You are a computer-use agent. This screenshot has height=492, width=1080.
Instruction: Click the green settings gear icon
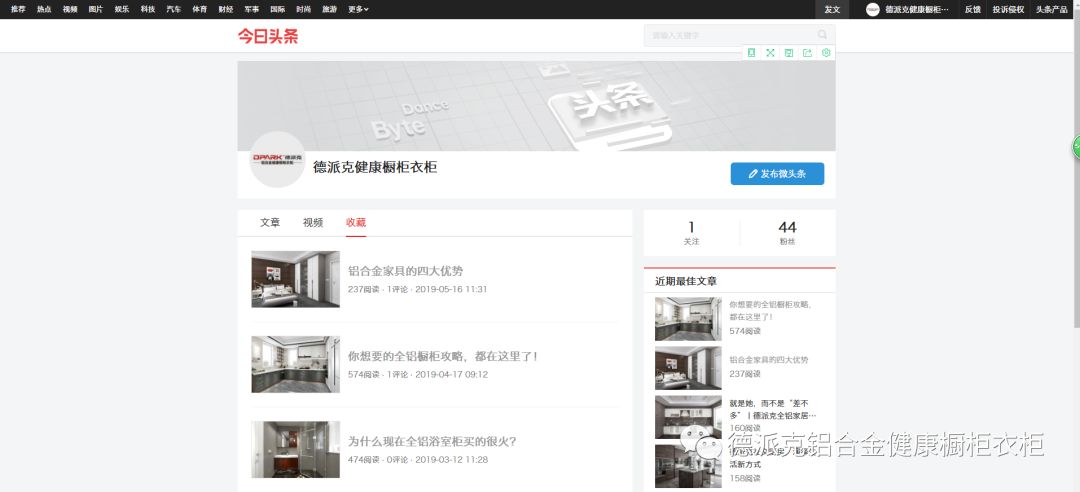pyautogui.click(x=827, y=53)
